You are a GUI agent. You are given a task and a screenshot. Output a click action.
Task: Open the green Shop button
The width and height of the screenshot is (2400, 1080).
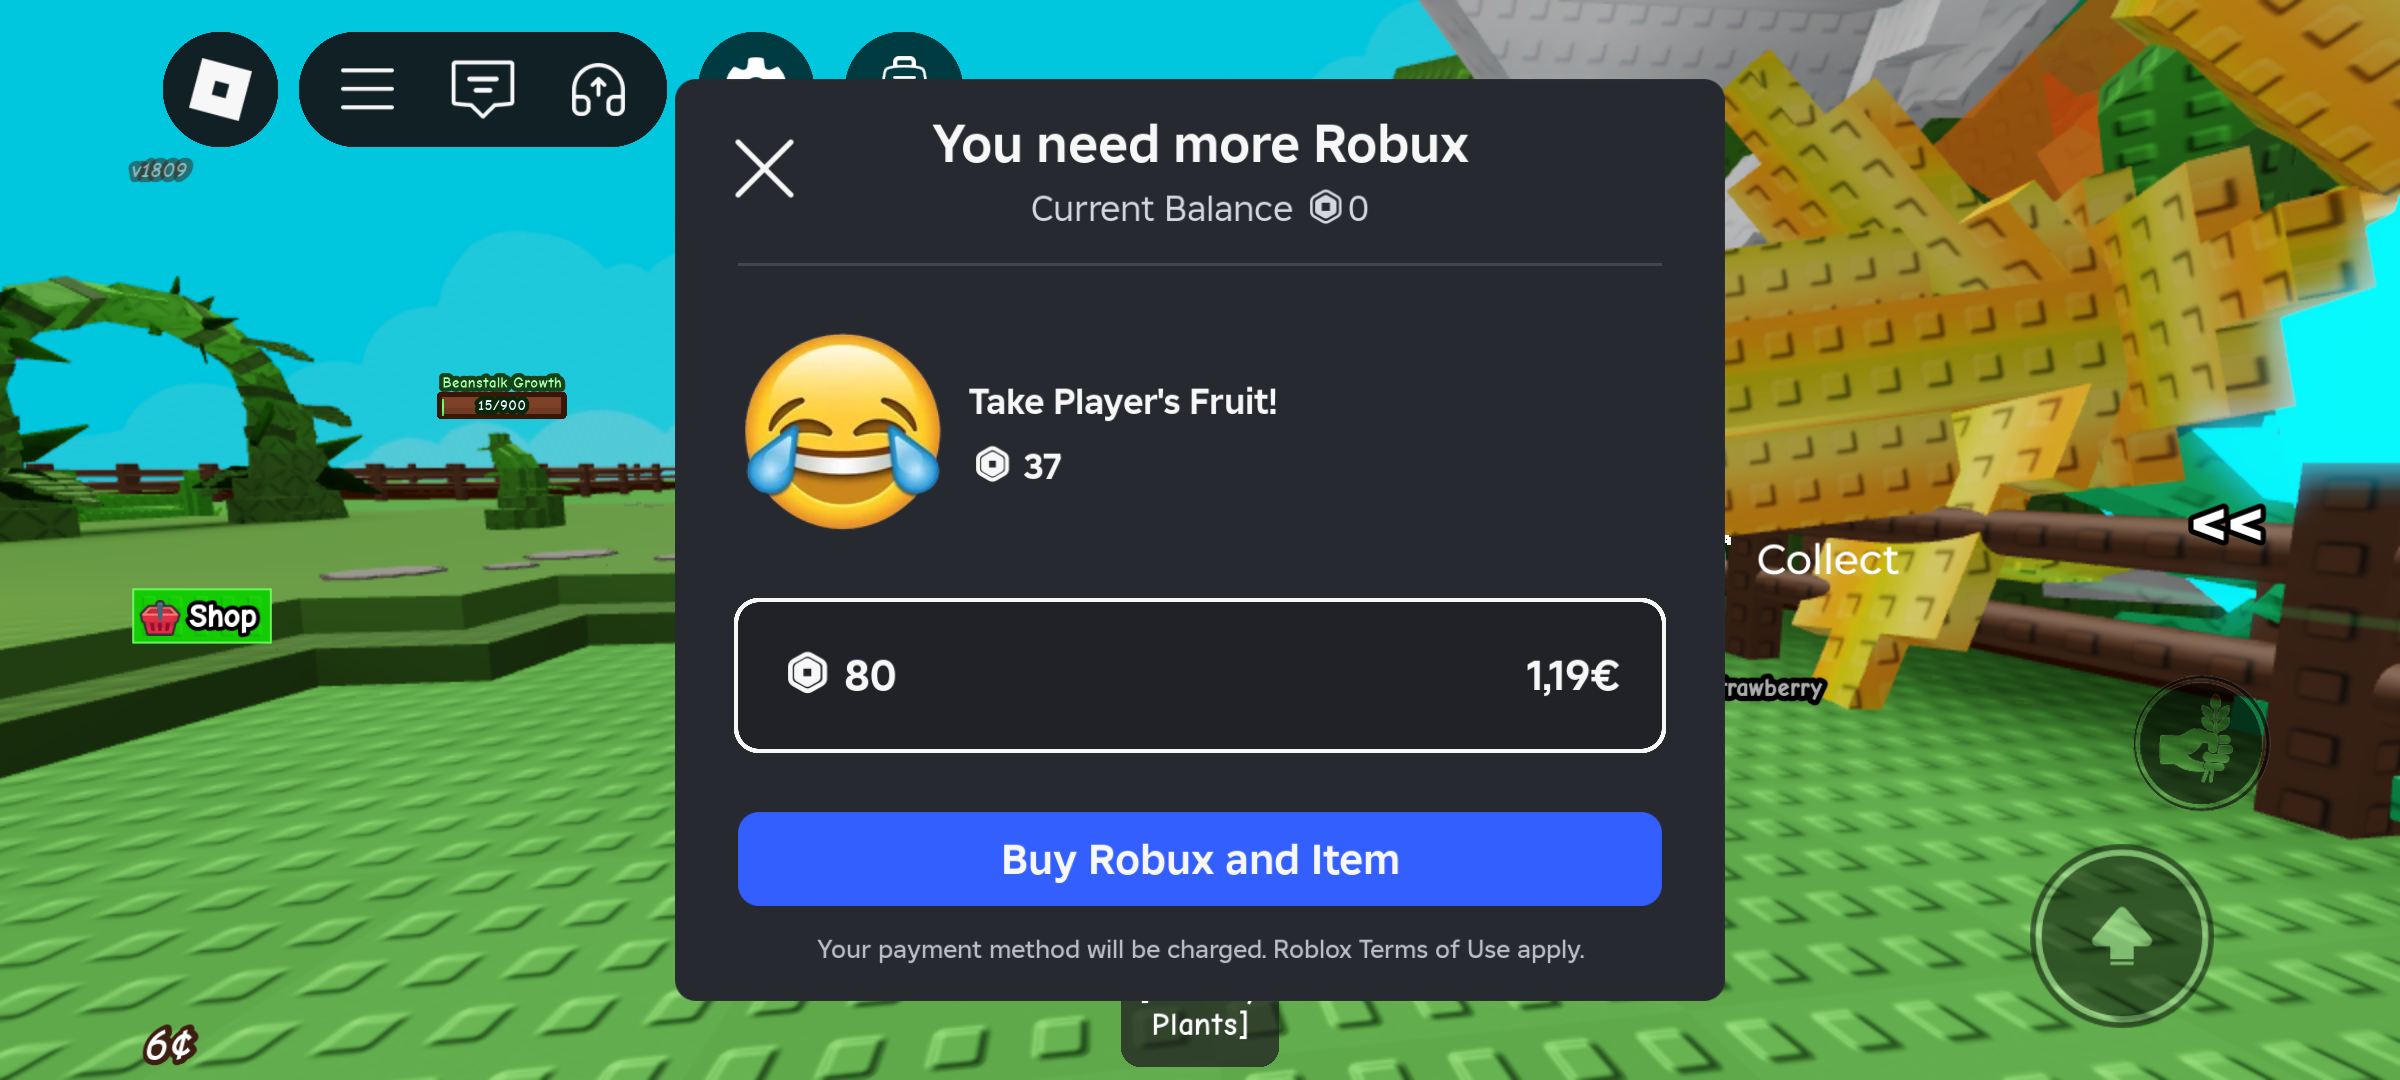pyautogui.click(x=202, y=616)
